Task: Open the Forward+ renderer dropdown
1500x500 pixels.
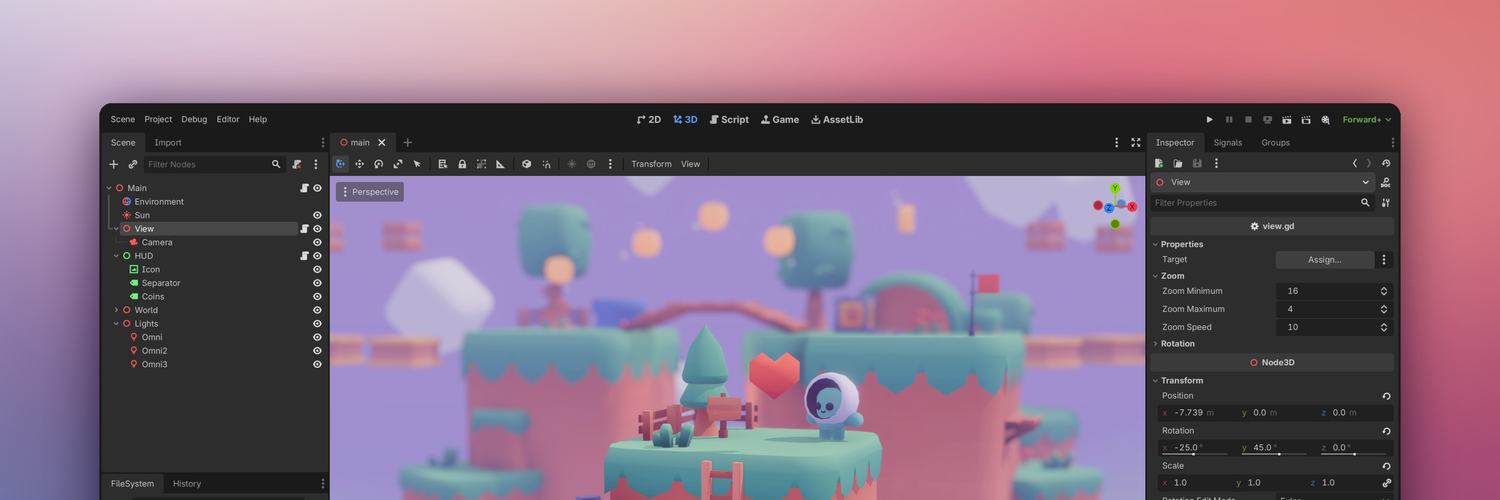Action: 1366,119
